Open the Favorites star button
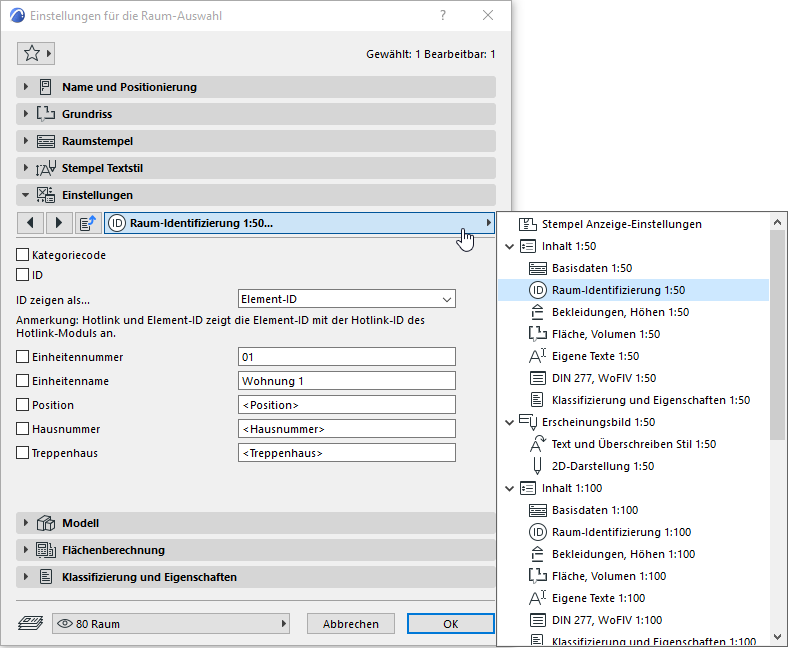Viewport: 788px width, 648px height. (x=36, y=53)
